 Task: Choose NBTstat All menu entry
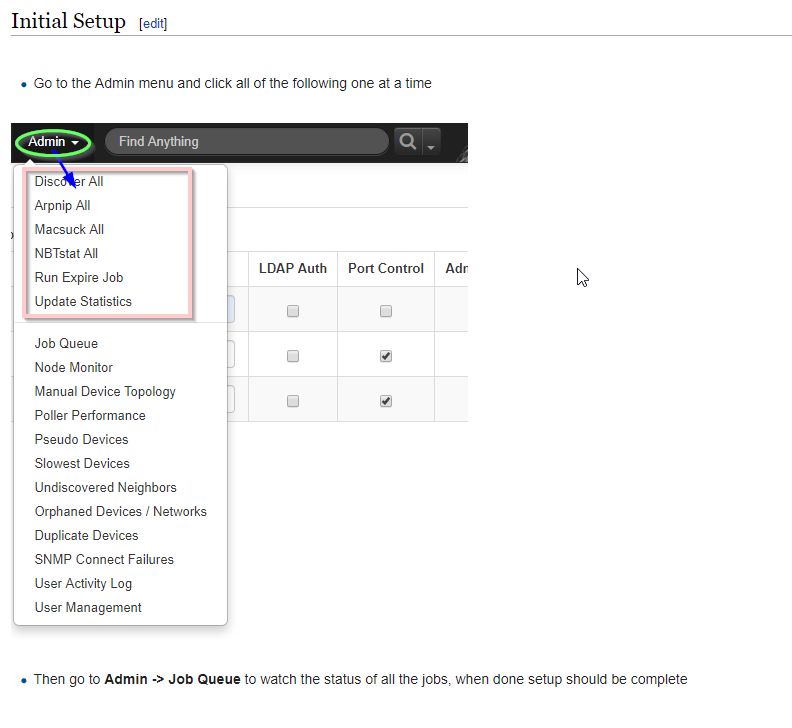pyautogui.click(x=66, y=254)
